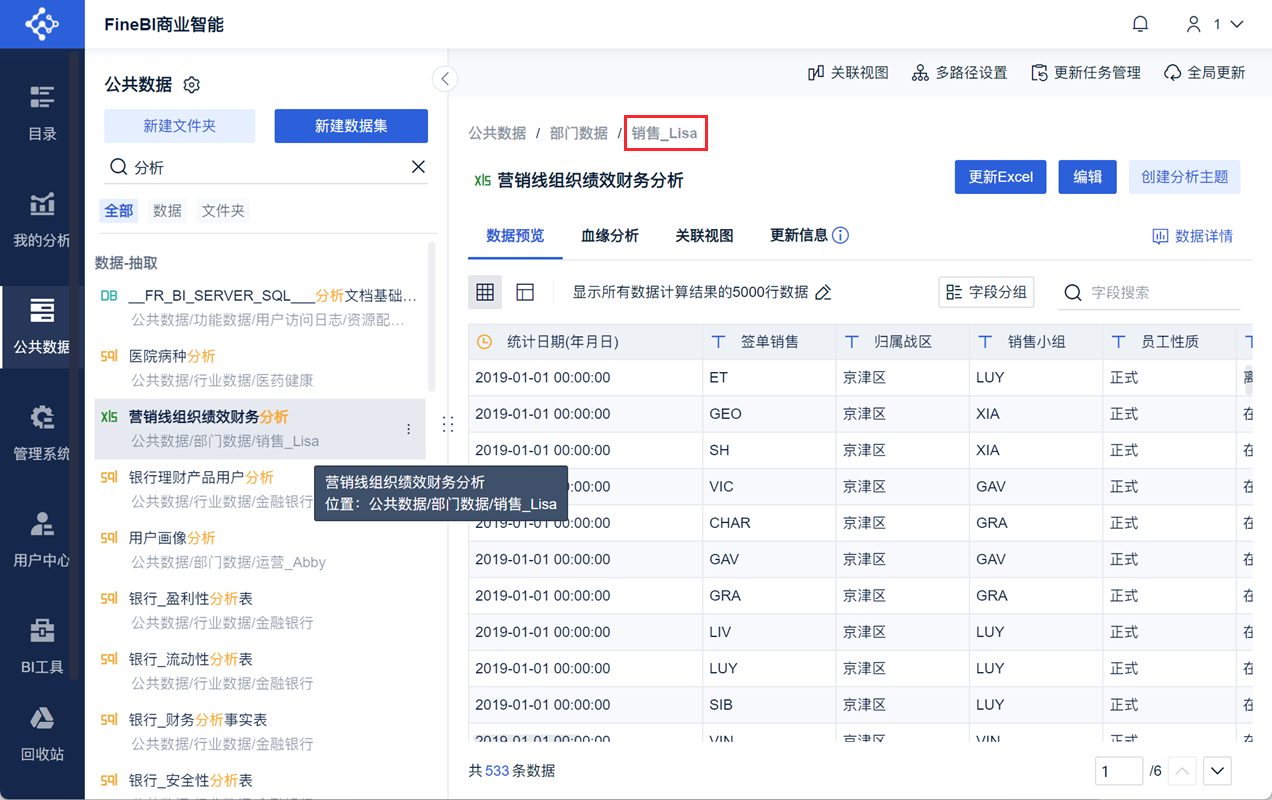This screenshot has width=1272, height=800.
Task: Open BI工具 in sidebar
Action: pyautogui.click(x=42, y=646)
